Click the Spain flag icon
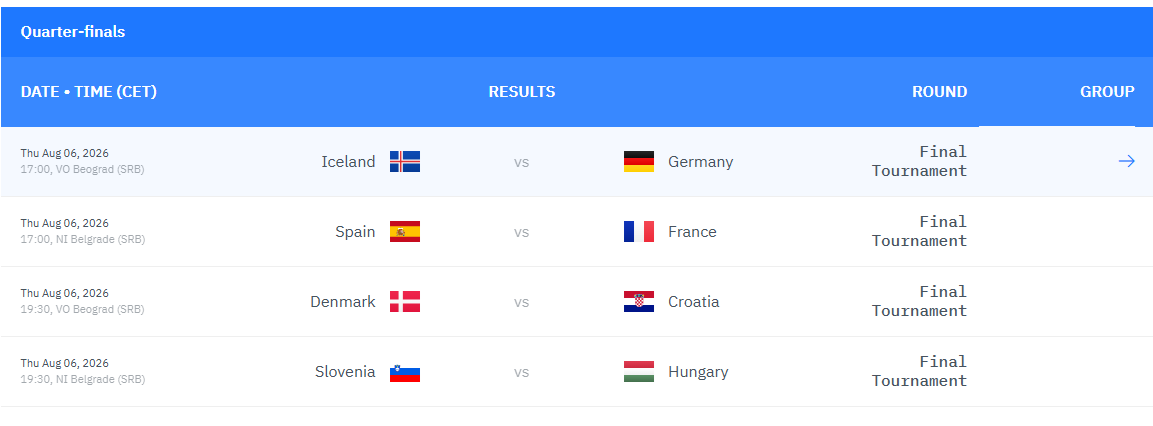Viewport: 1153px width, 426px height. [x=404, y=232]
